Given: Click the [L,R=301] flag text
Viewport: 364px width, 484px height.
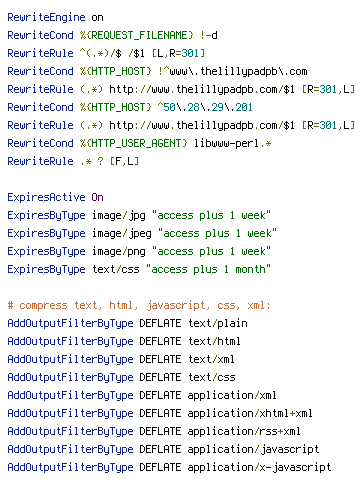Looking at the screenshot, I should pos(178,53).
